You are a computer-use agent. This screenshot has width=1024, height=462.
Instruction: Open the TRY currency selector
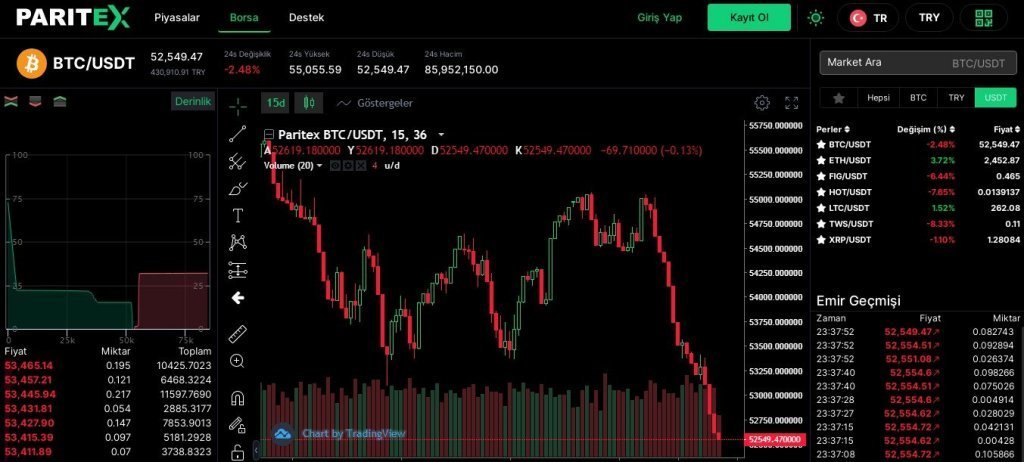(x=929, y=18)
